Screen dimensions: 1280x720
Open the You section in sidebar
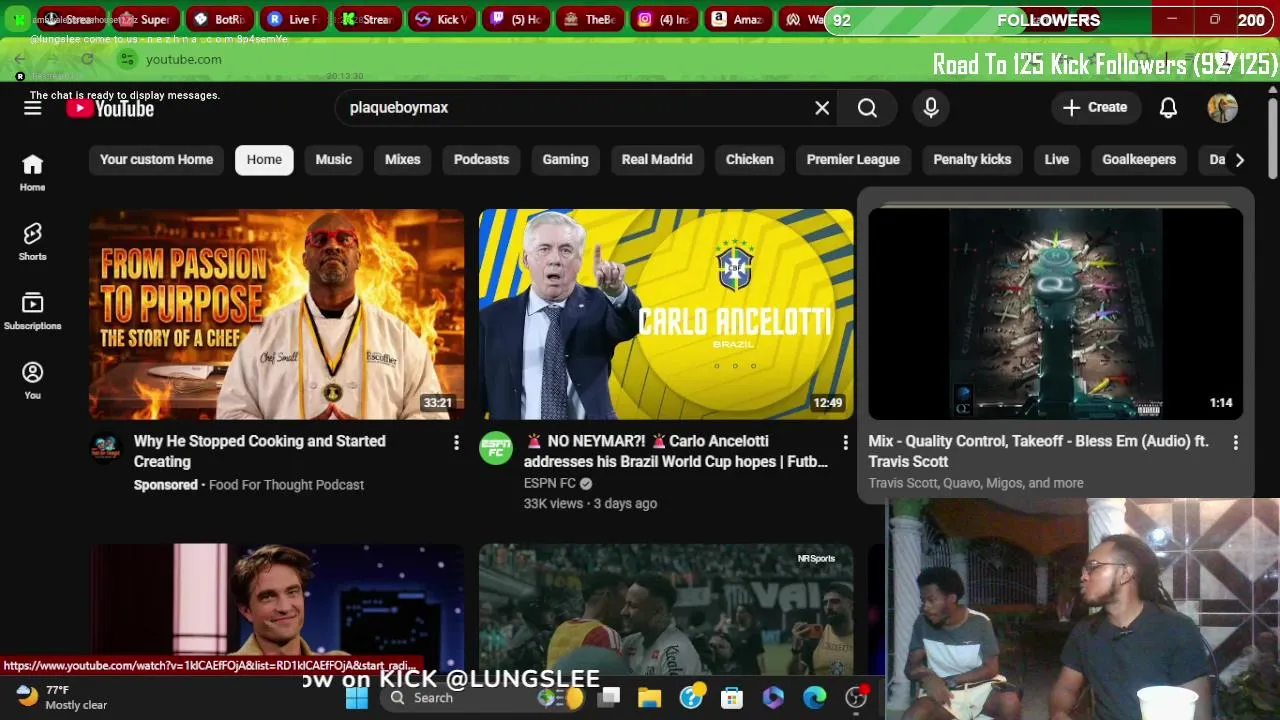point(33,380)
